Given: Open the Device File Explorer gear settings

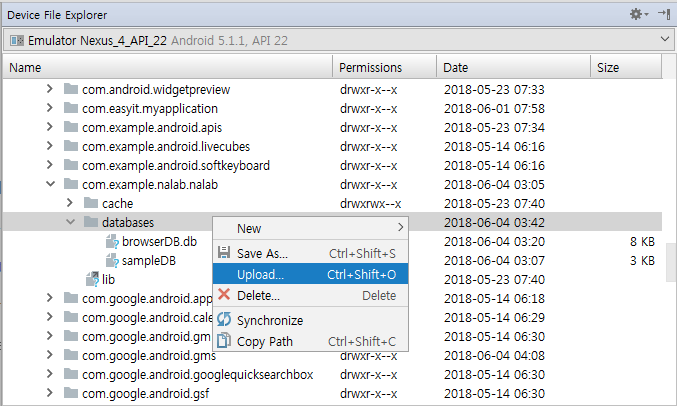Looking at the screenshot, I should pos(639,14).
